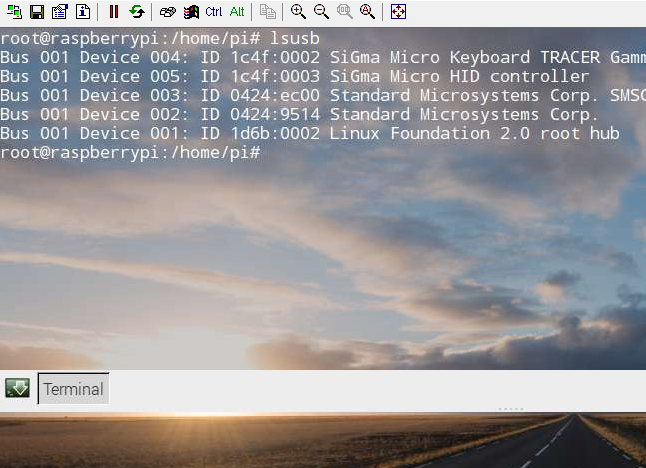The width and height of the screenshot is (646, 468).
Task: Enable auto zoom with the 'A' magnifier
Action: point(367,12)
